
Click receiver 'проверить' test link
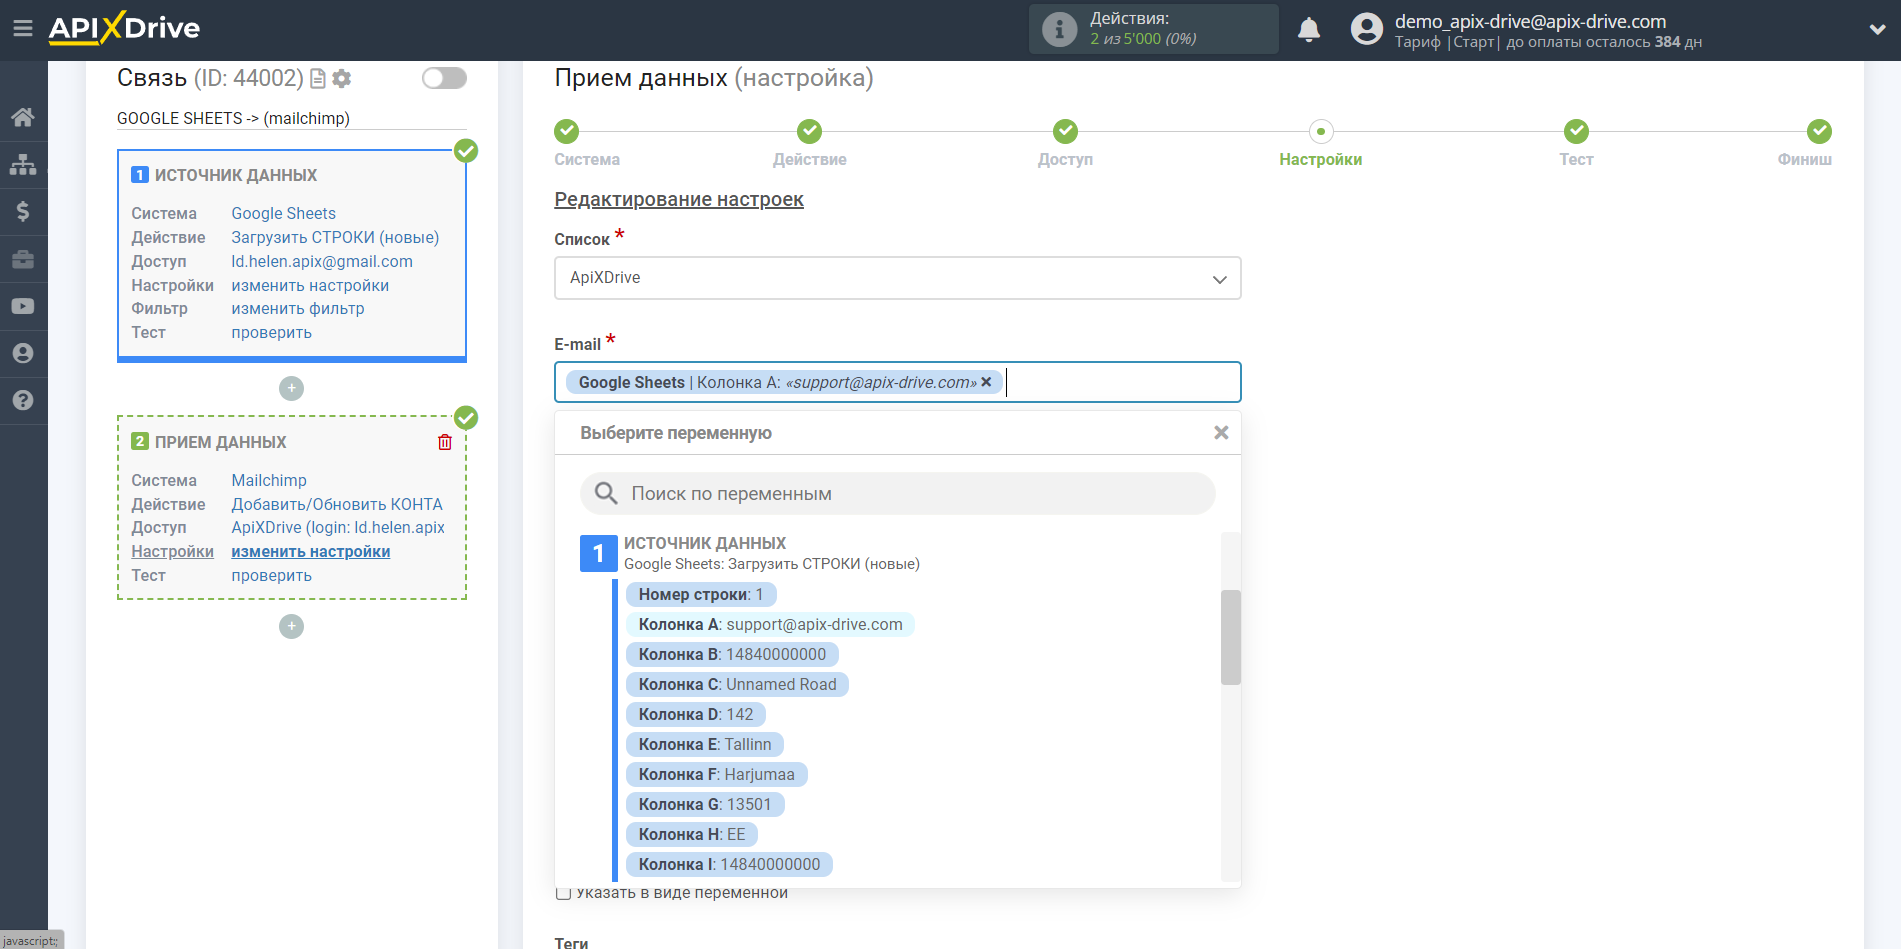coord(272,575)
